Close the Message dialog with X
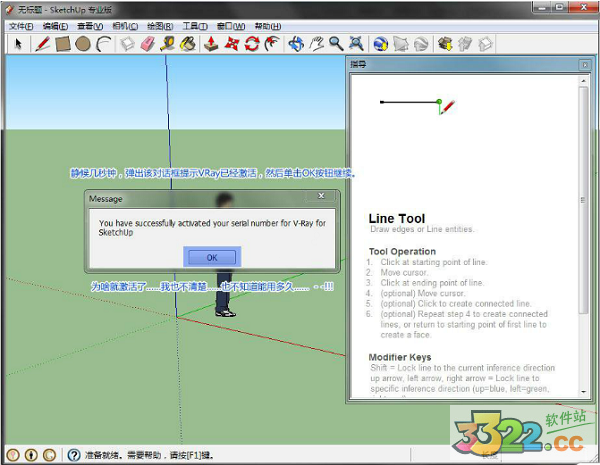Image resolution: width=600 pixels, height=465 pixels. [321, 196]
